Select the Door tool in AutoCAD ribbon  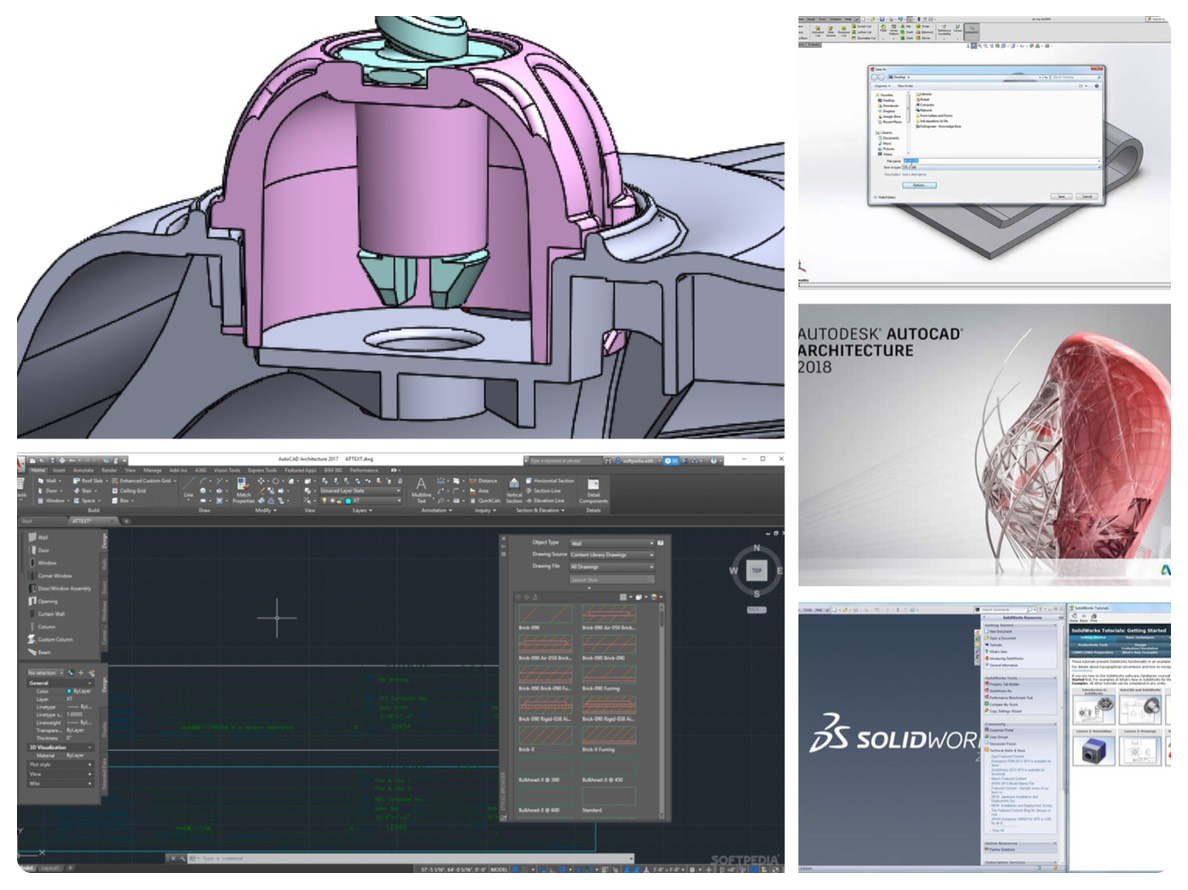[48, 491]
